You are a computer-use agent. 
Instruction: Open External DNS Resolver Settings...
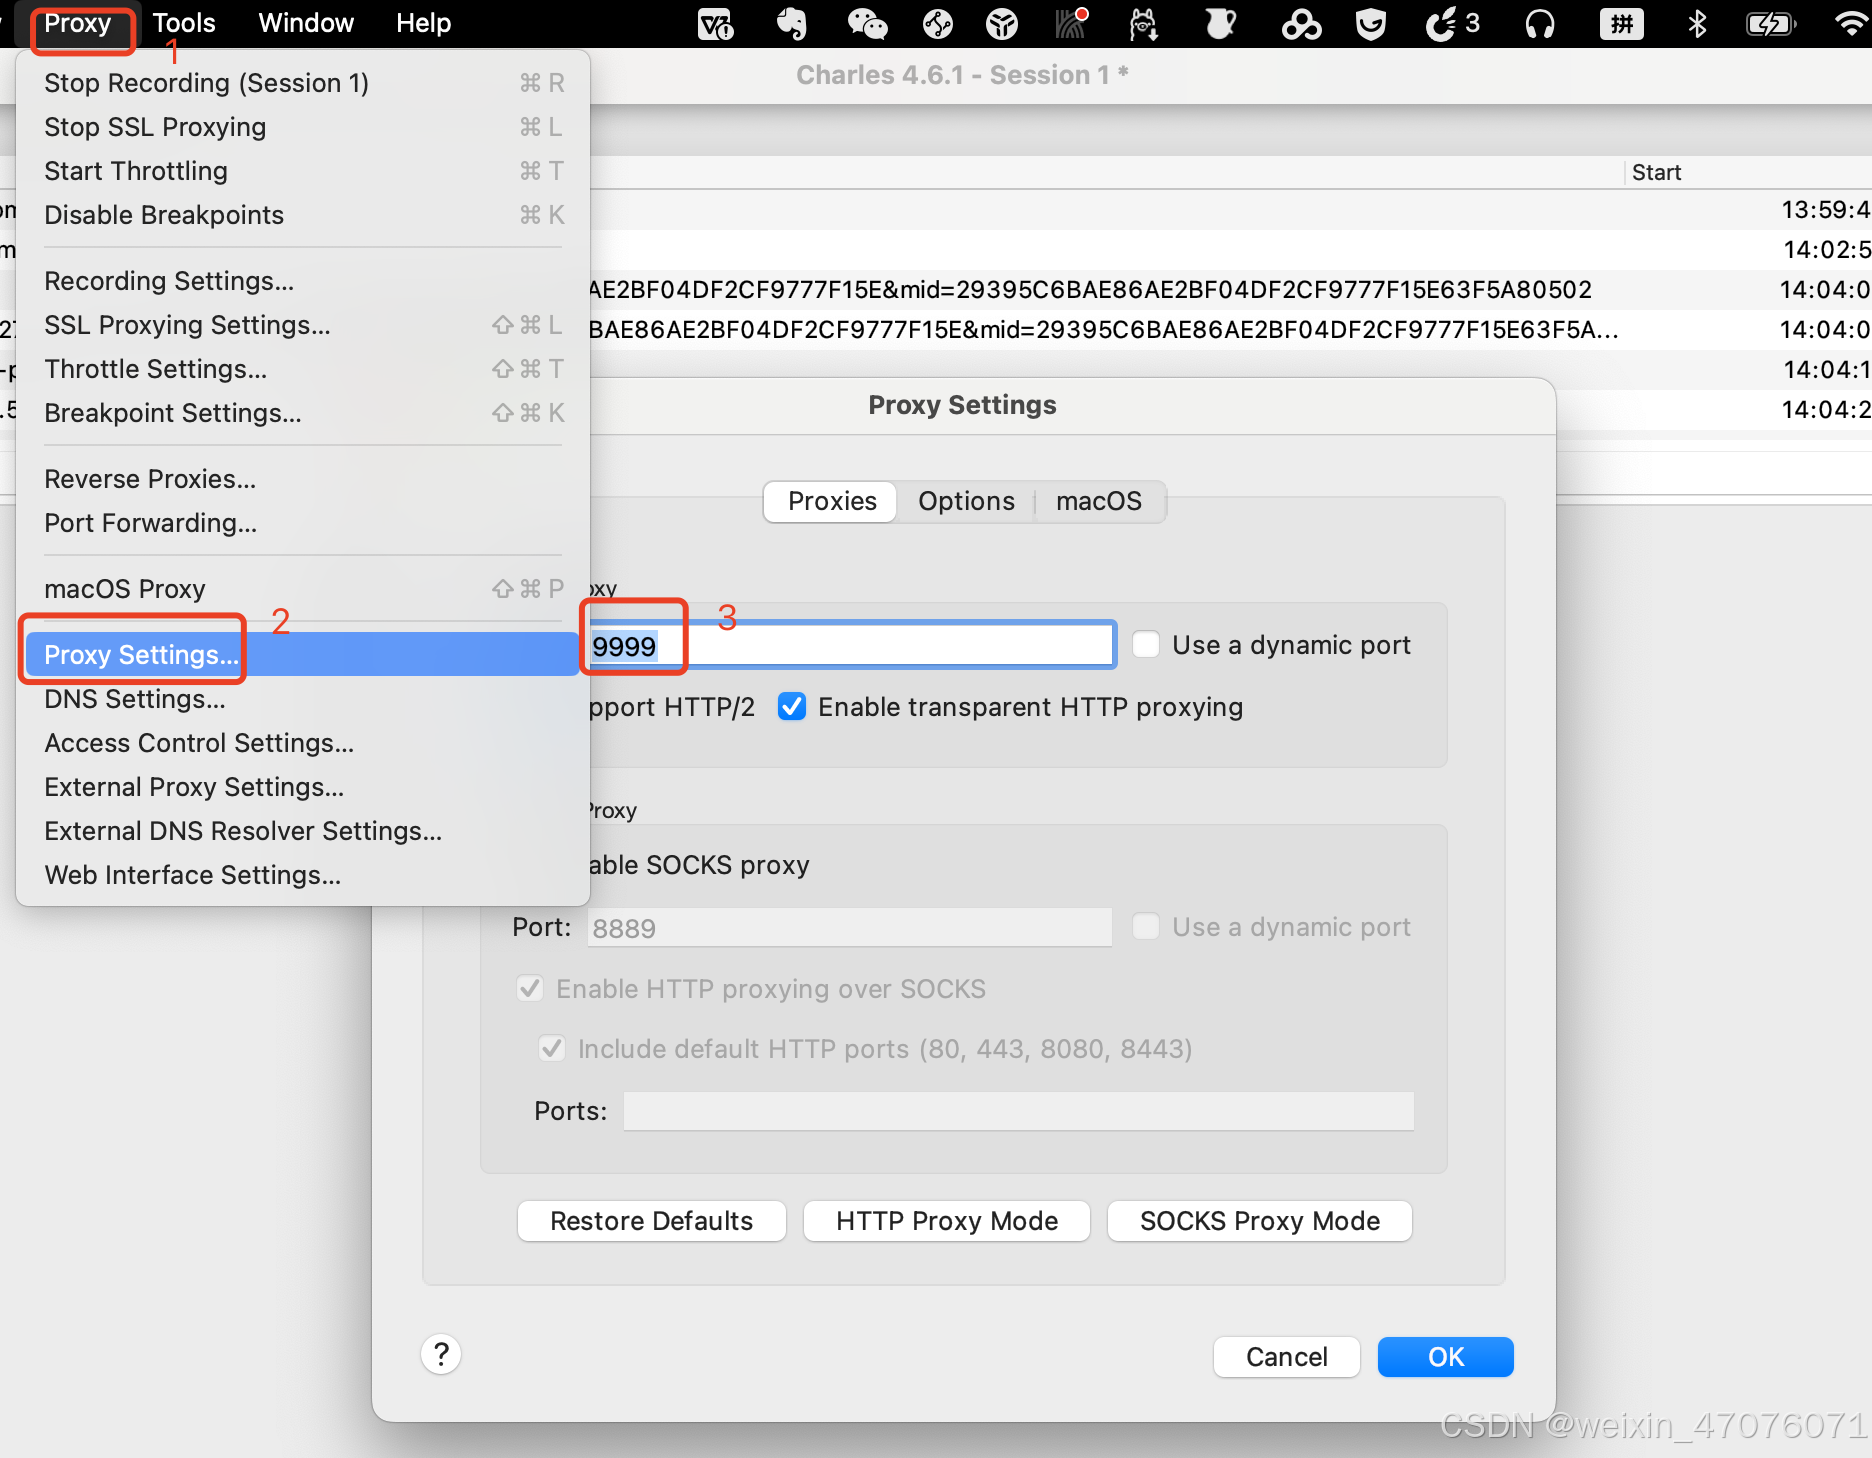click(x=304, y=831)
